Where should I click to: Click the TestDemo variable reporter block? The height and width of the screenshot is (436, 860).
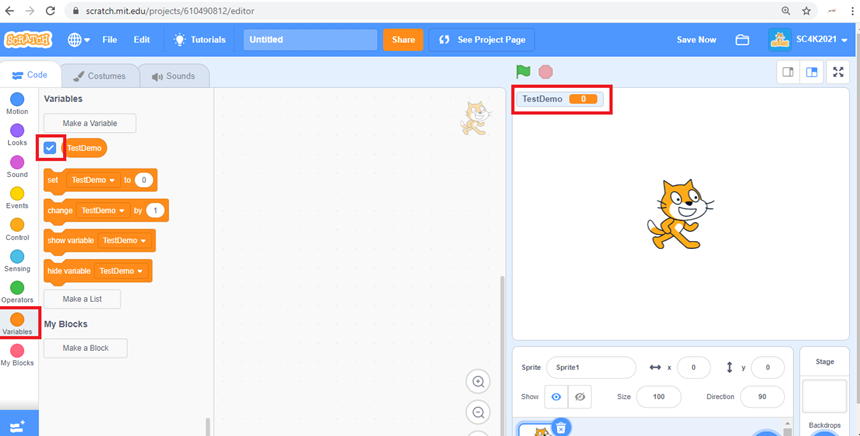tap(84, 148)
